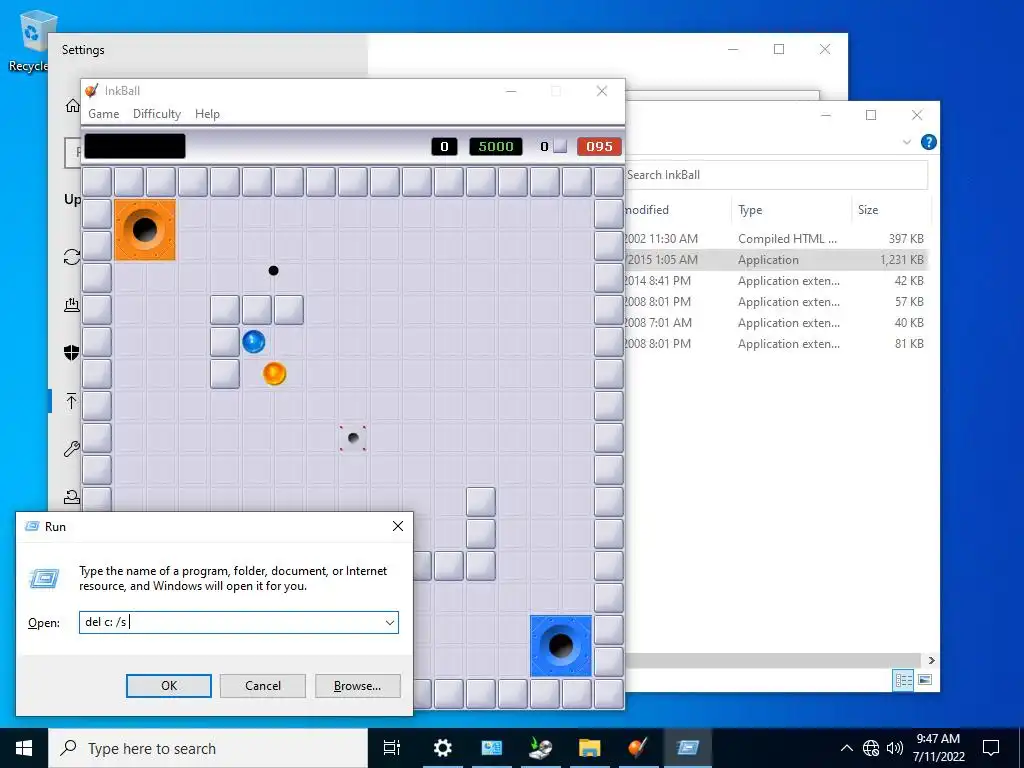Open Windows Security shield in Settings

(72, 353)
